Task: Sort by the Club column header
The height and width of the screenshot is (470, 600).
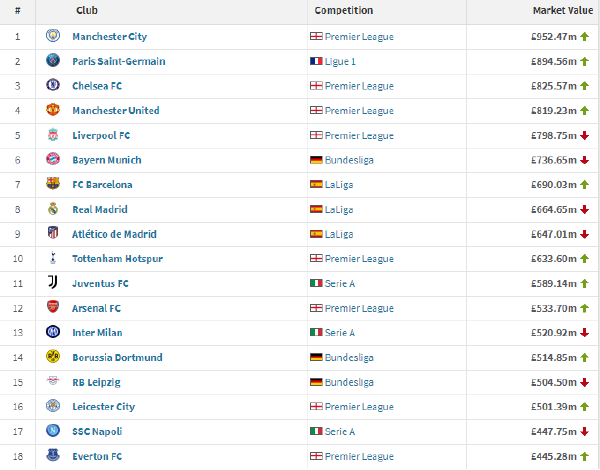Action: click(87, 10)
